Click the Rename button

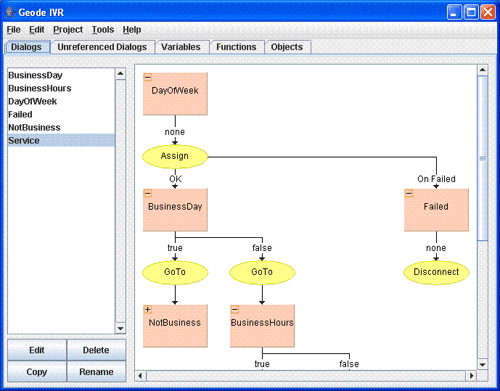tap(96, 372)
